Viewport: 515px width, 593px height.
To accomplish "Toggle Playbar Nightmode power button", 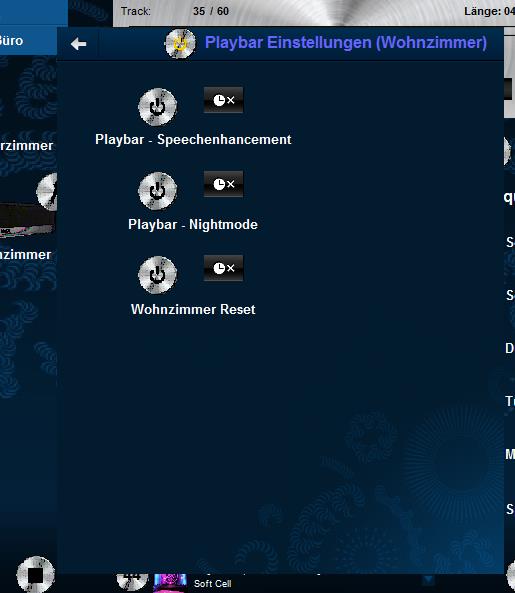I will pyautogui.click(x=157, y=191).
